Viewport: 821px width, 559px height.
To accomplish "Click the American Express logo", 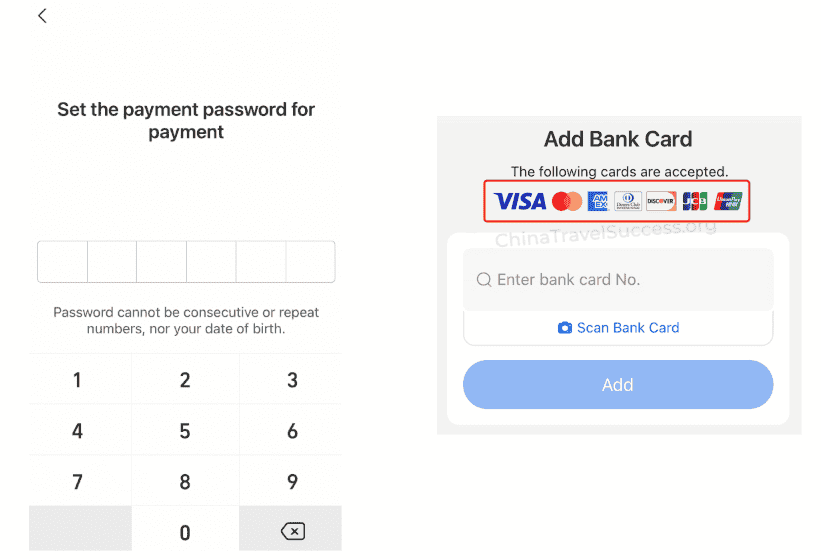I will pos(599,202).
